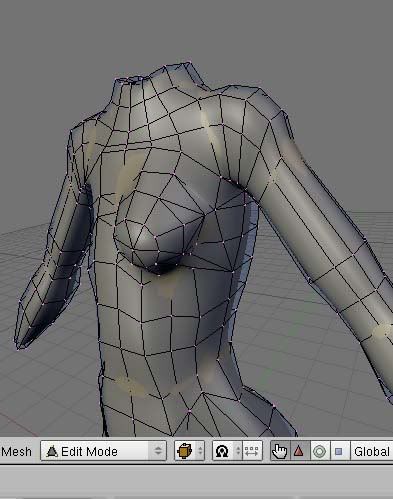Click the Edit Mode triangle mesh icon
Viewport: 393px width, 499px height.
point(52,451)
